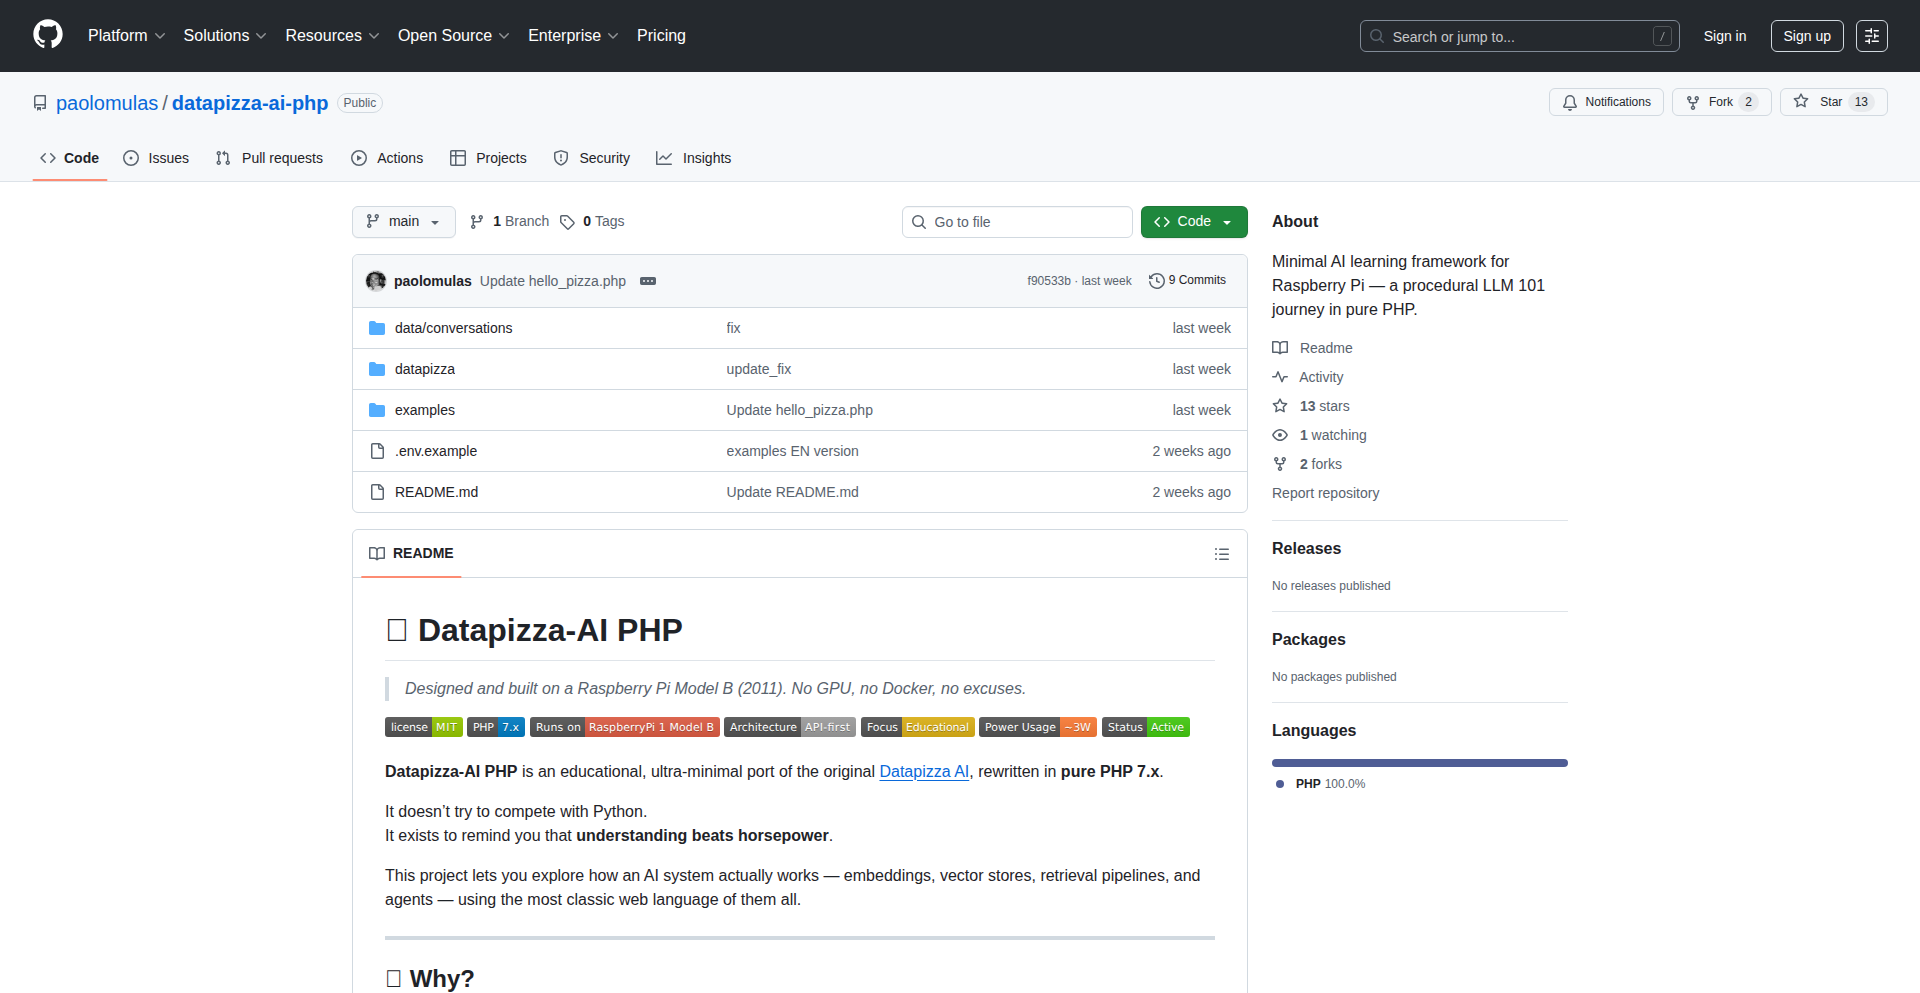The width and height of the screenshot is (1920, 993).
Task: Click the Go to file search field
Action: [1016, 221]
